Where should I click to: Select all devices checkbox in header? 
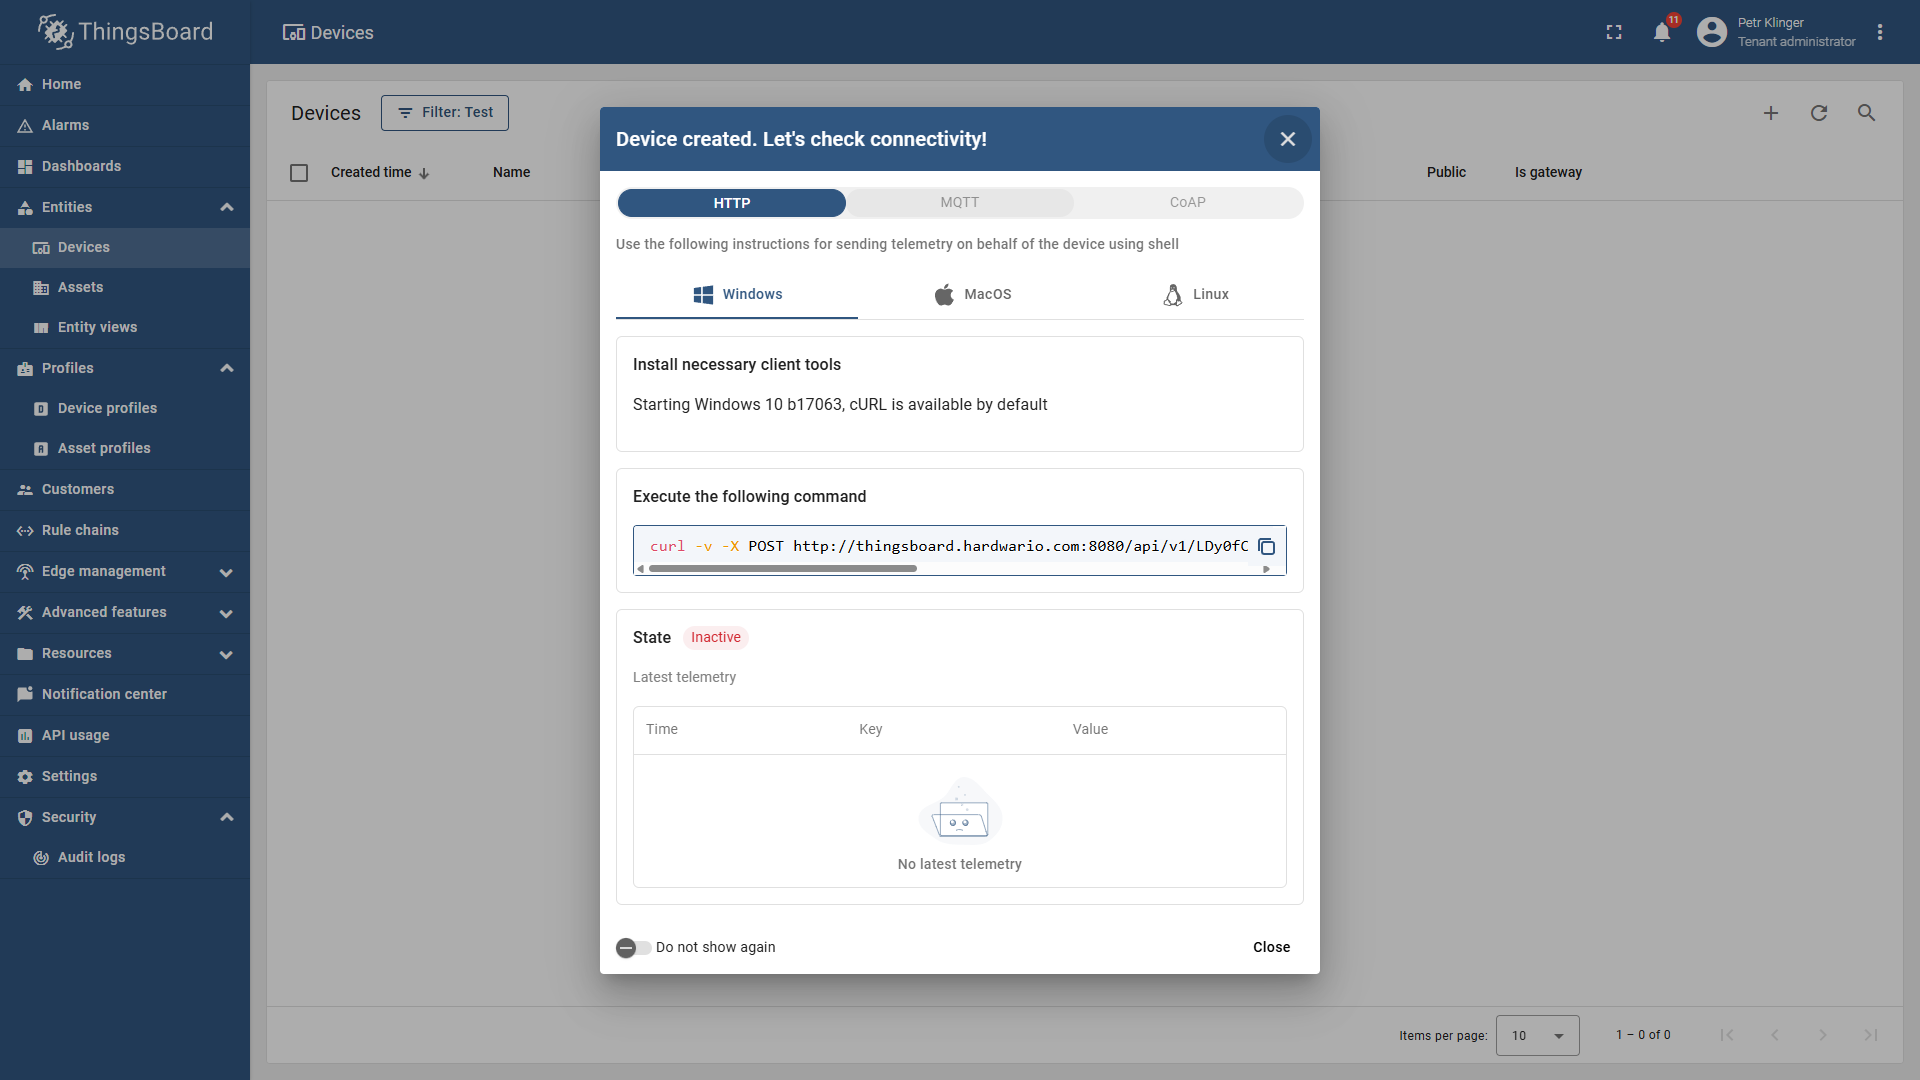[298, 172]
